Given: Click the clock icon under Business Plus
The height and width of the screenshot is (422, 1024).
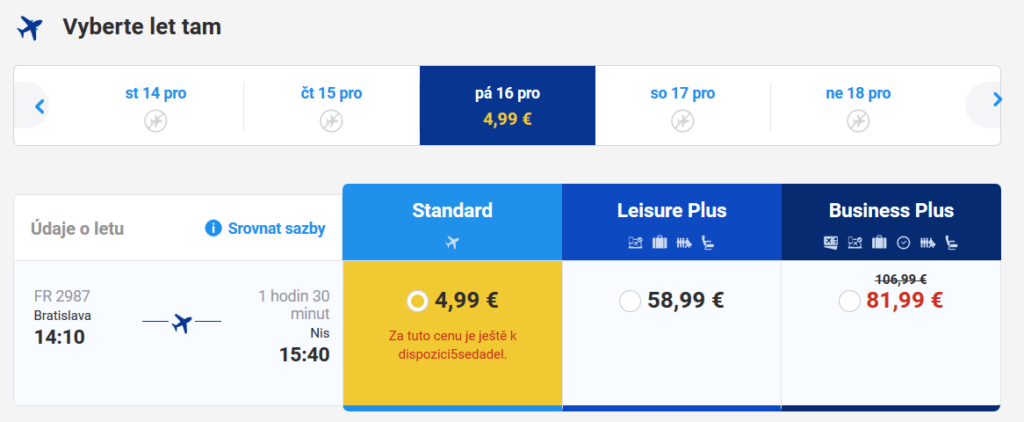Looking at the screenshot, I should pyautogui.click(x=903, y=243).
